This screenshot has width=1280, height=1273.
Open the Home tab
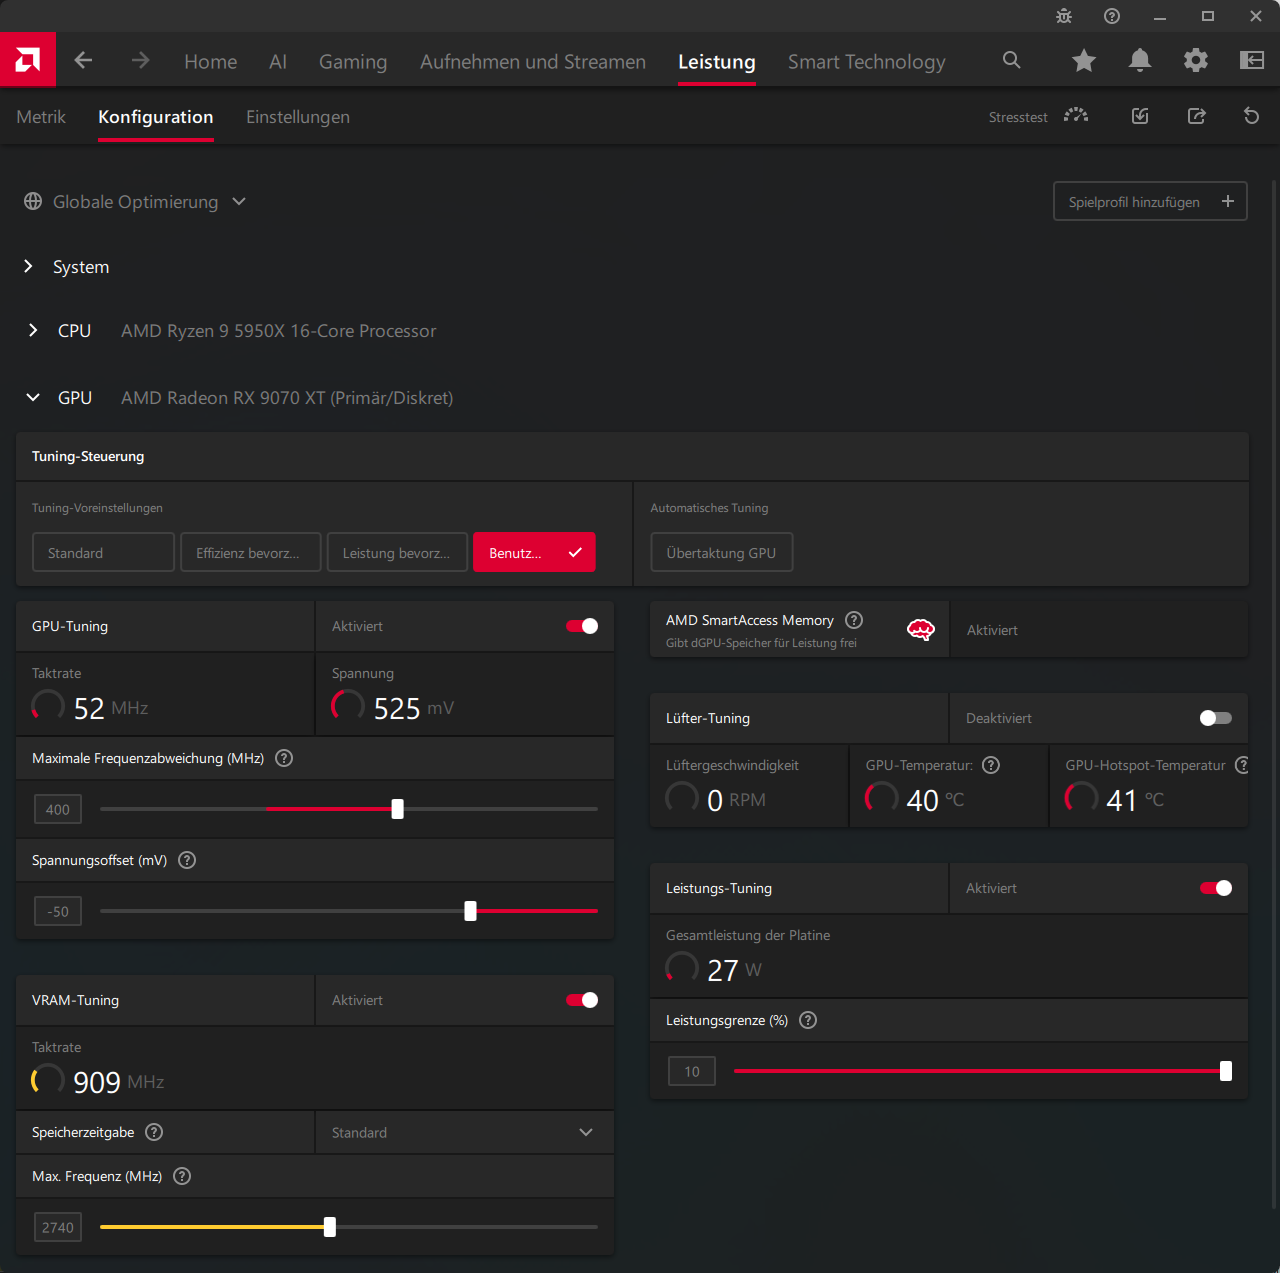click(211, 61)
